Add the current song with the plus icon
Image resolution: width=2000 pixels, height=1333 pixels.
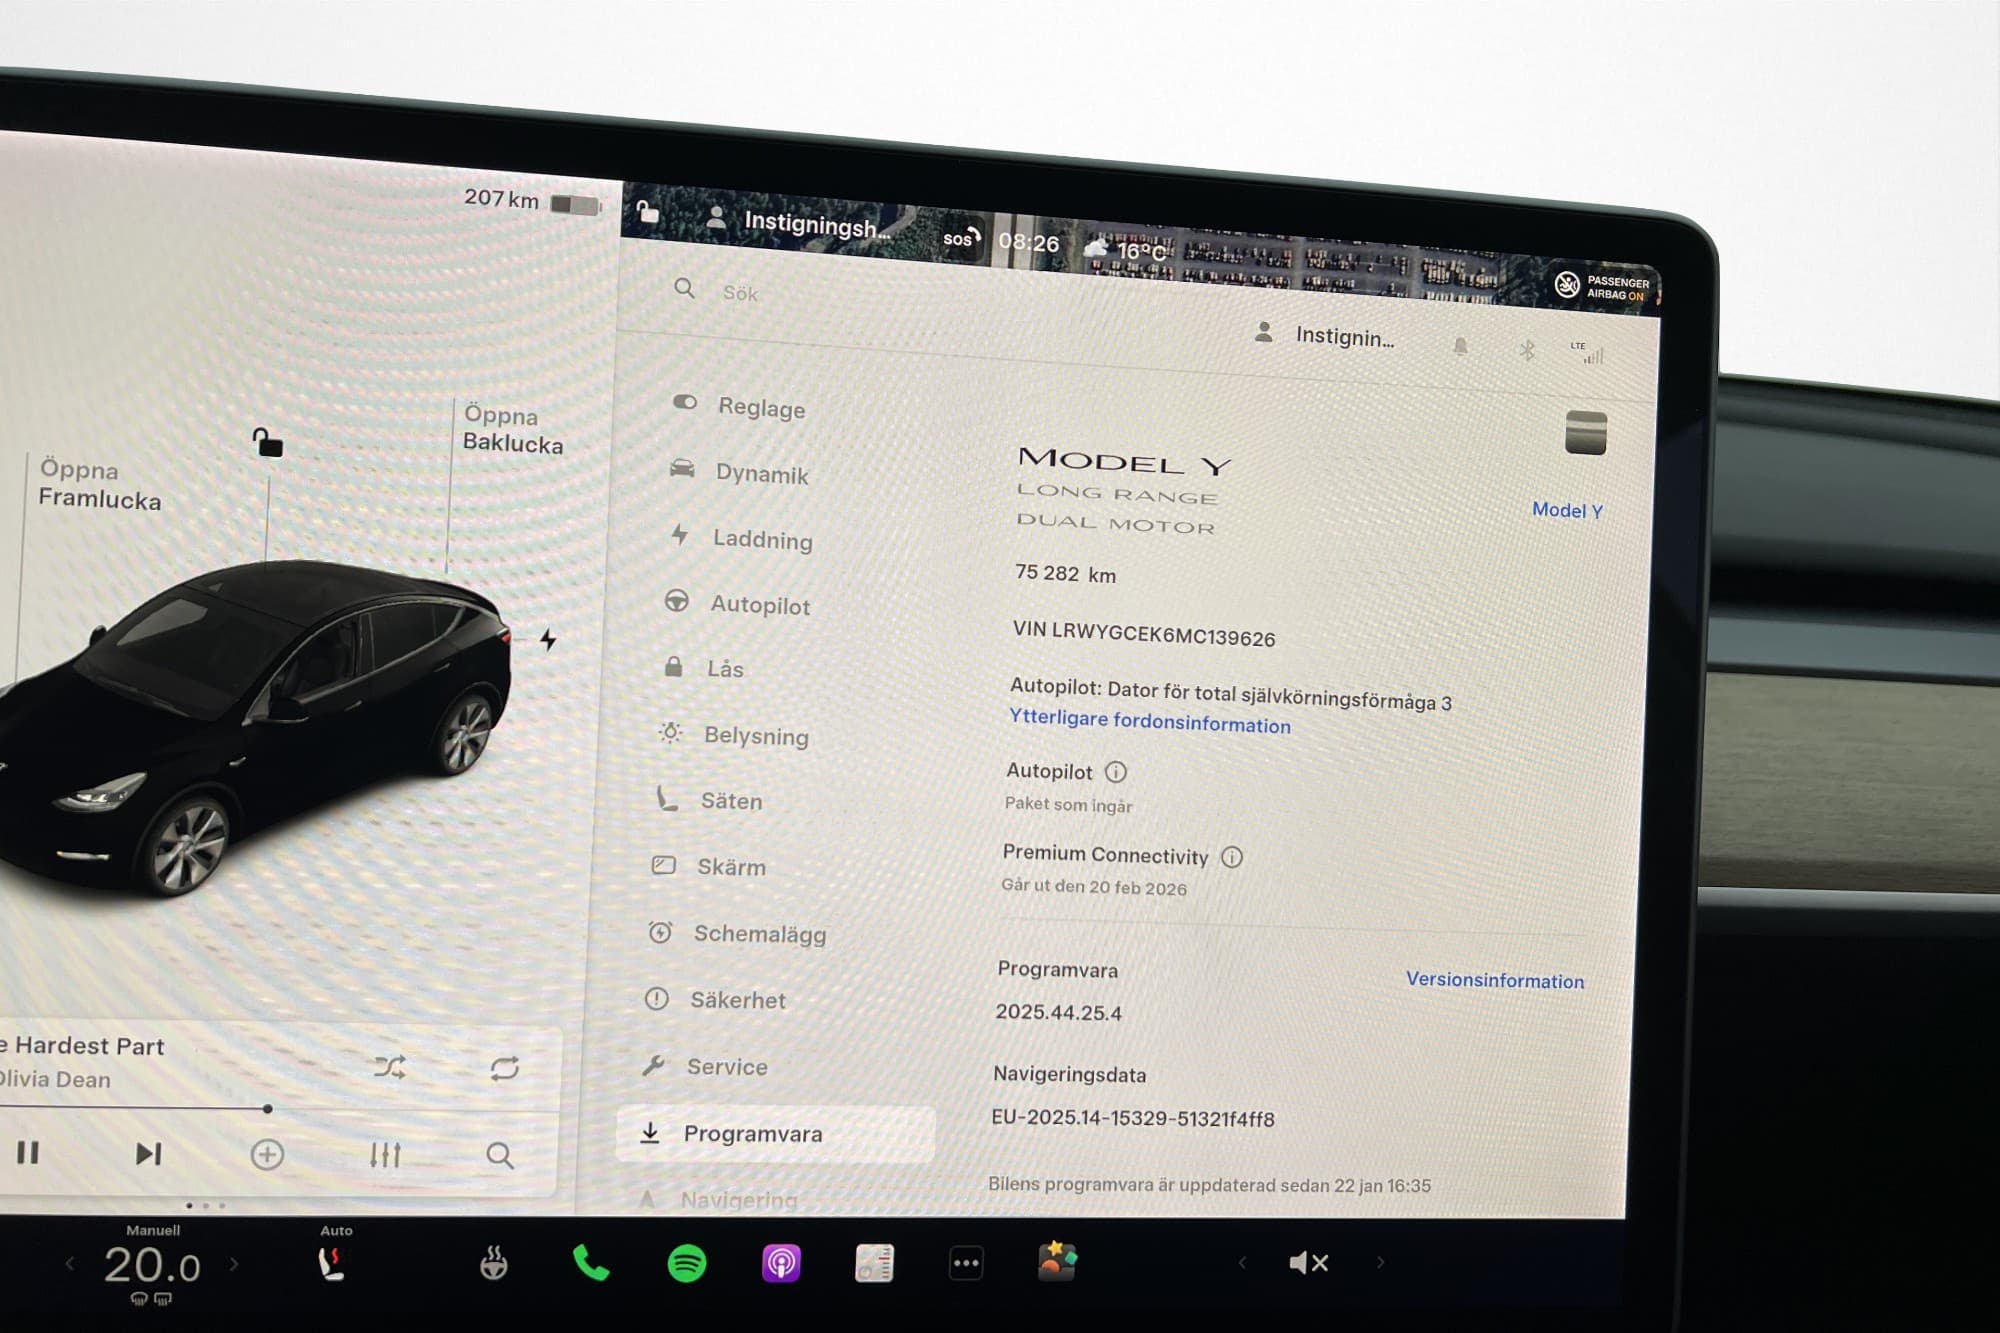[267, 1155]
